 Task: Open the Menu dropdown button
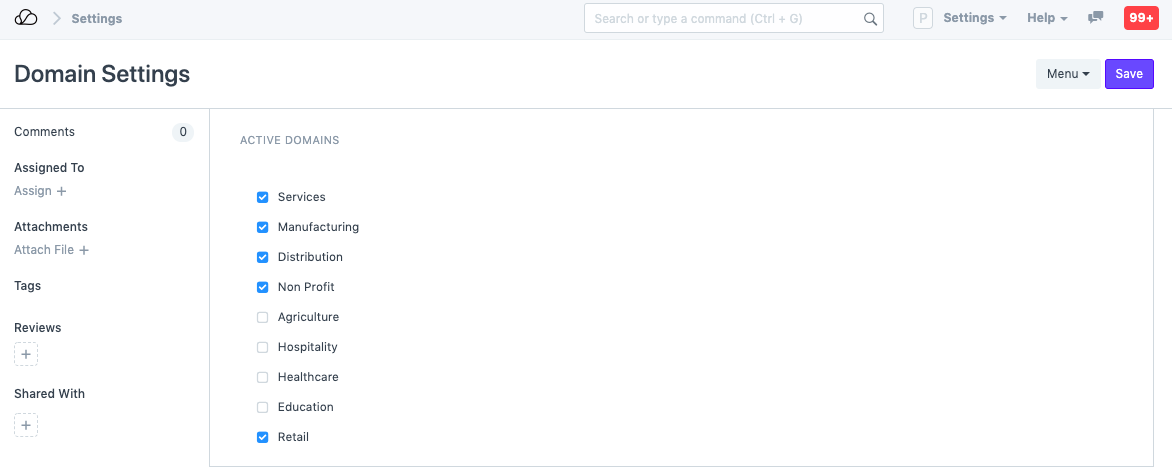coord(1067,74)
